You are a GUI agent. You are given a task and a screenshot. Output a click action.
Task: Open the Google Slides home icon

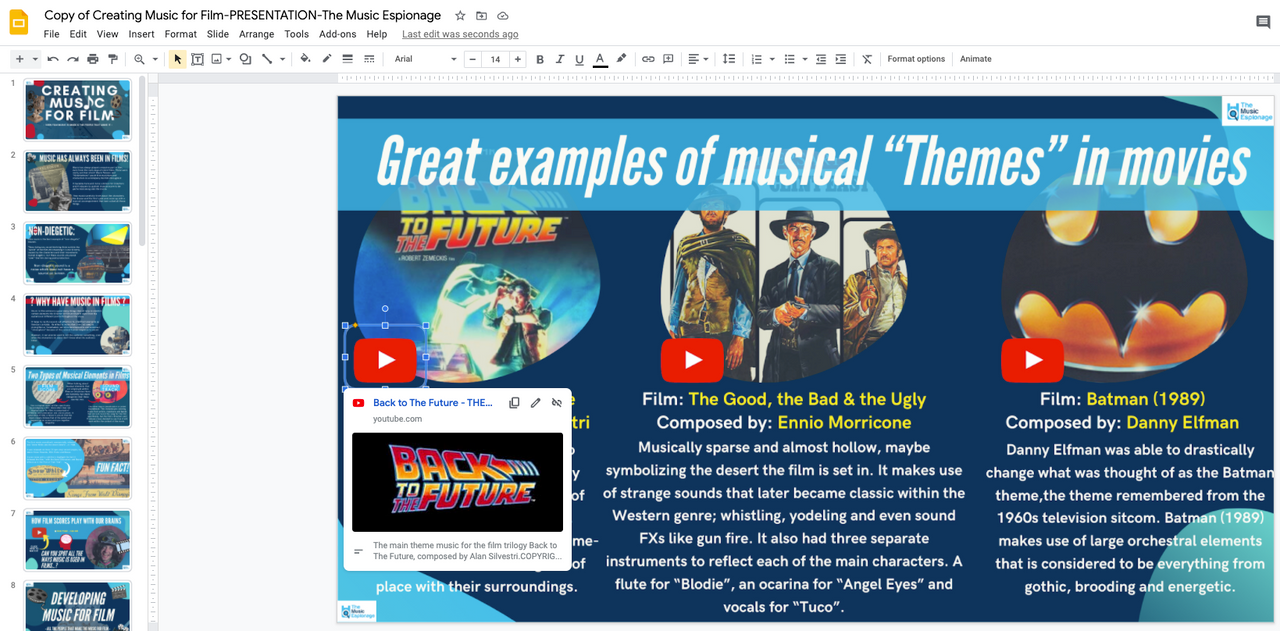[19, 22]
